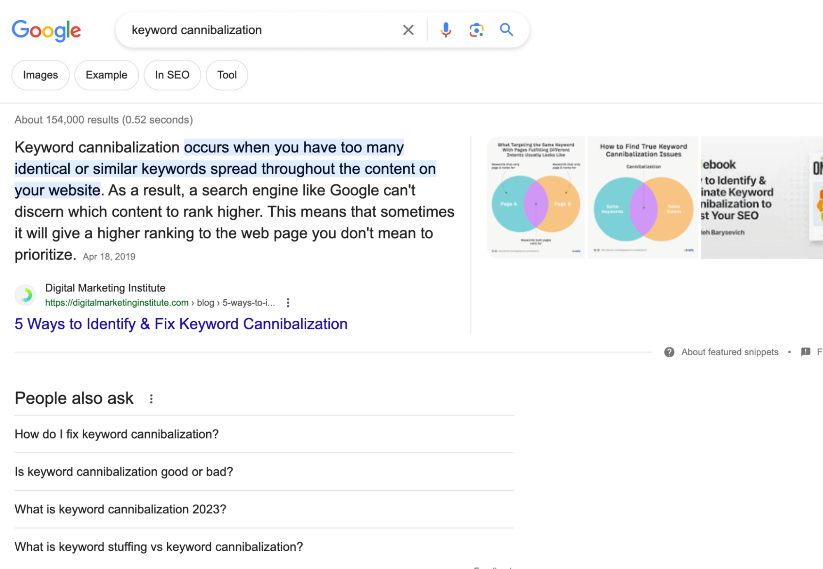Open "5 Ways to Identify & Fix Keyword Cannibalization"
This screenshot has width=823, height=569.
coord(181,324)
